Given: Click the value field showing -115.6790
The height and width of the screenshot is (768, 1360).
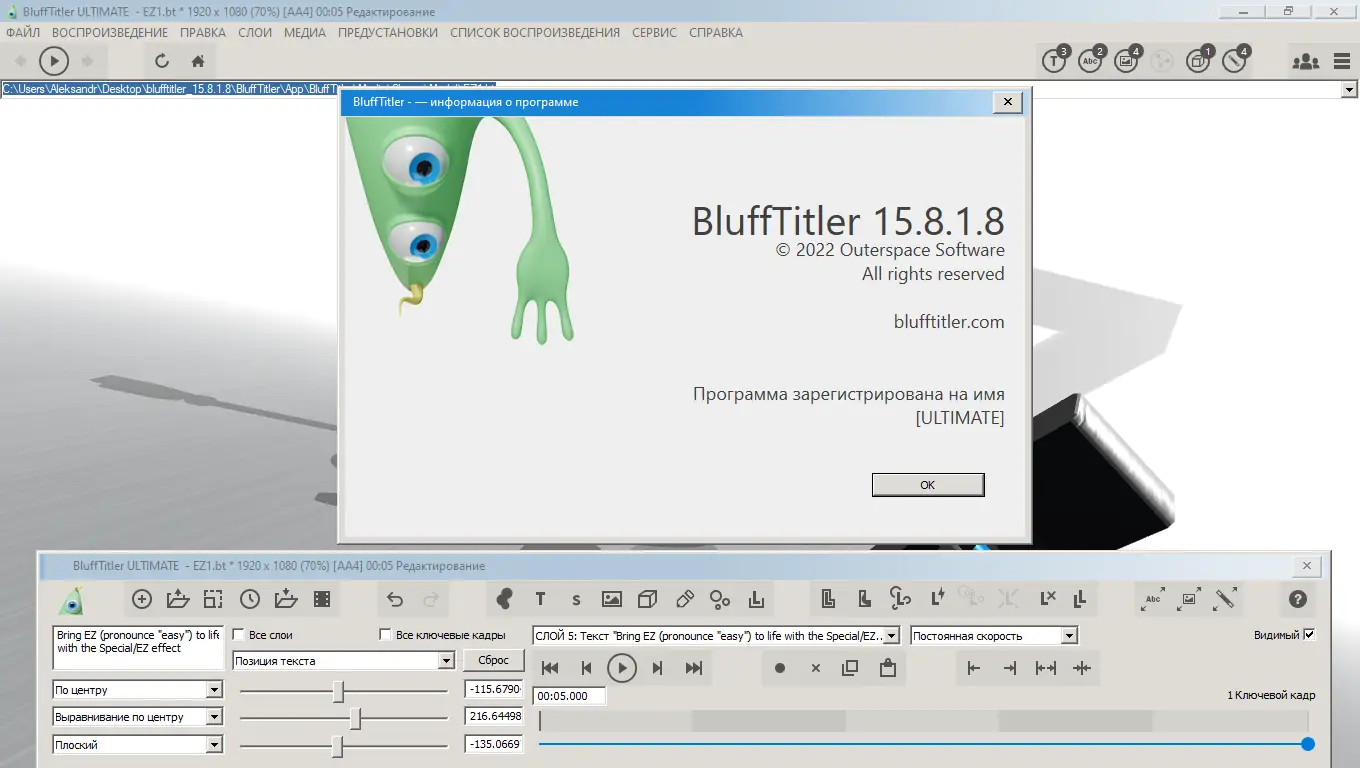Looking at the screenshot, I should coord(494,690).
